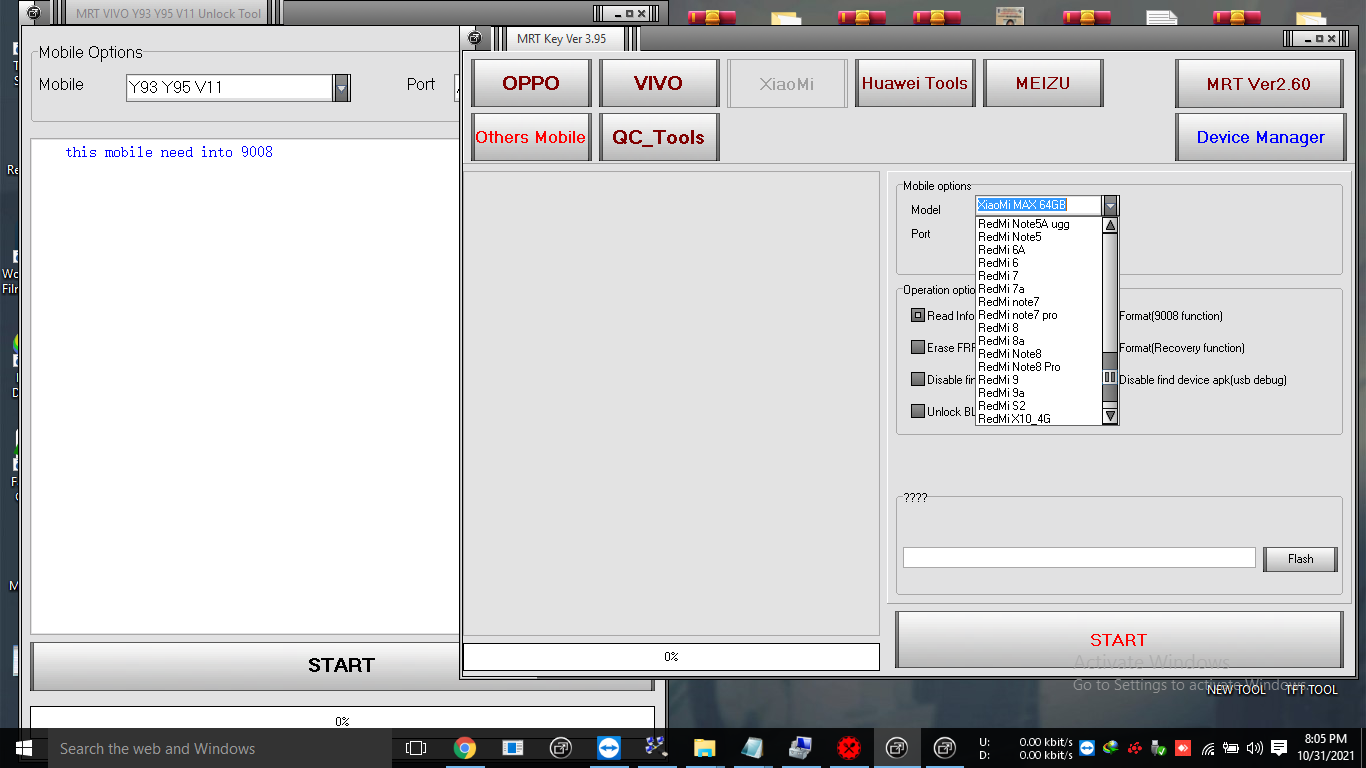The width and height of the screenshot is (1366, 768).
Task: Open Google Chrome from the taskbar
Action: click(x=464, y=748)
